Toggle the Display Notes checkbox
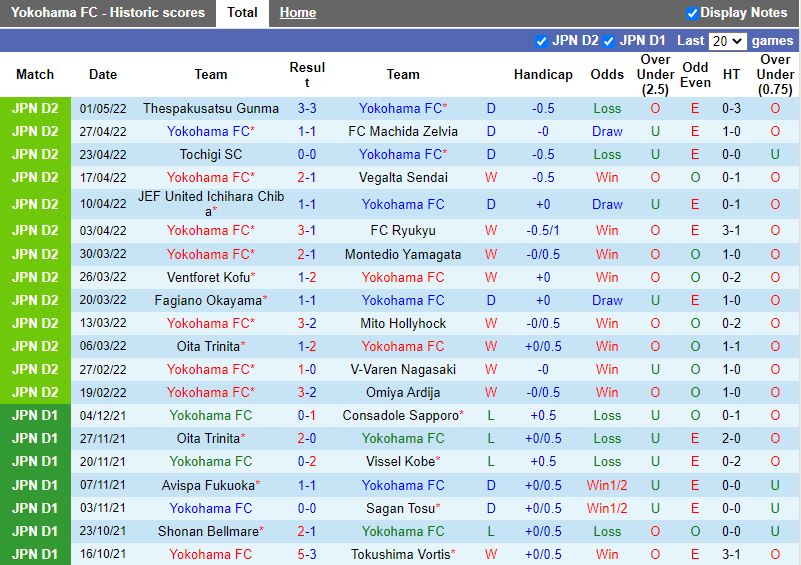This screenshot has height=565, width=801. coord(692,13)
